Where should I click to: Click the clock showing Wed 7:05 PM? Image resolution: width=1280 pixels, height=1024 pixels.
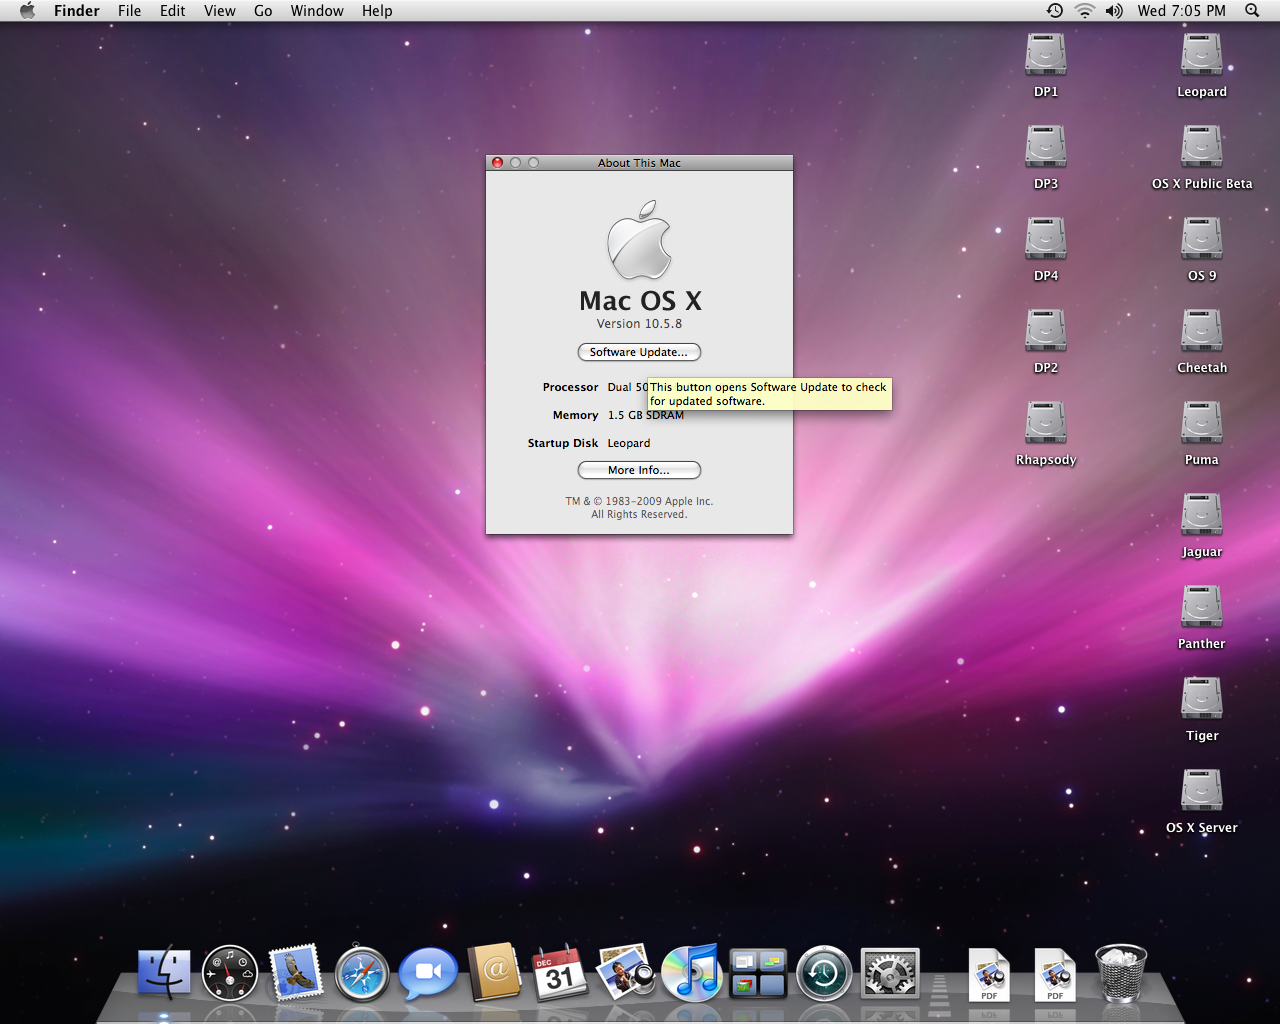coord(1181,11)
